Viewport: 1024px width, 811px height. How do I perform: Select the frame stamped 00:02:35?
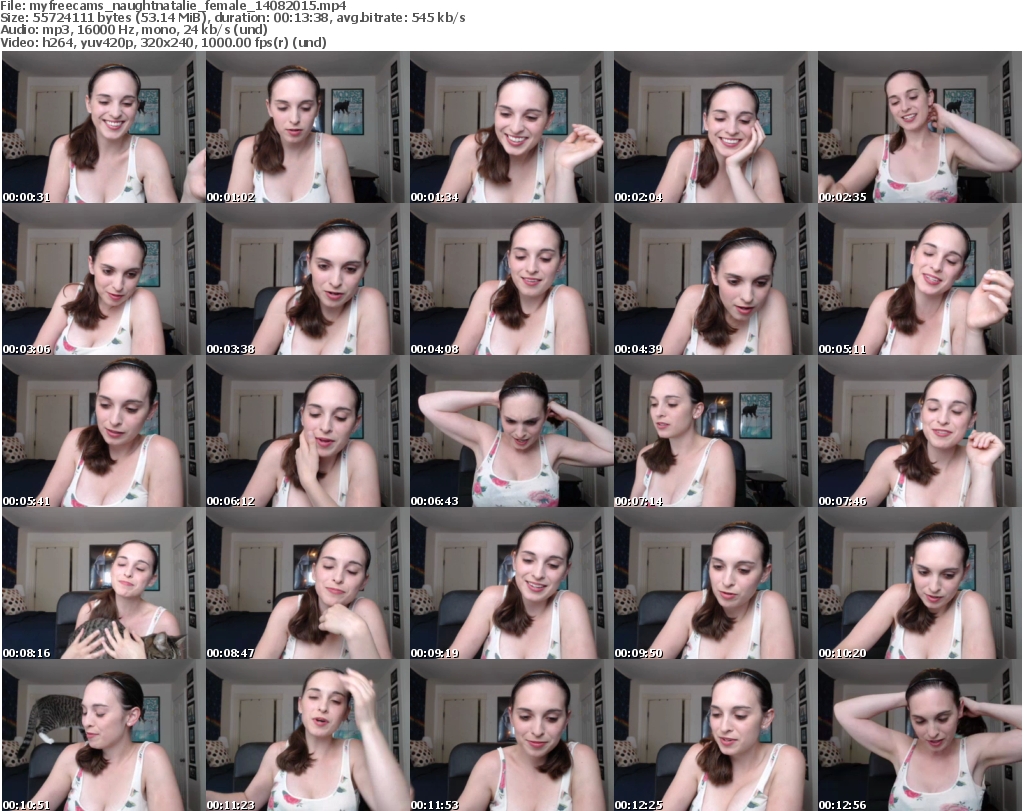pyautogui.click(x=920, y=127)
